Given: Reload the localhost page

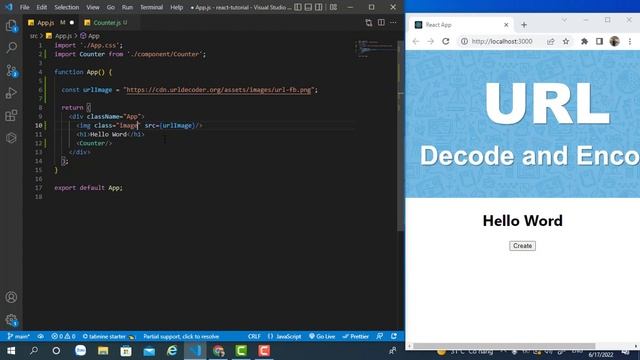Looking at the screenshot, I should 446,41.
